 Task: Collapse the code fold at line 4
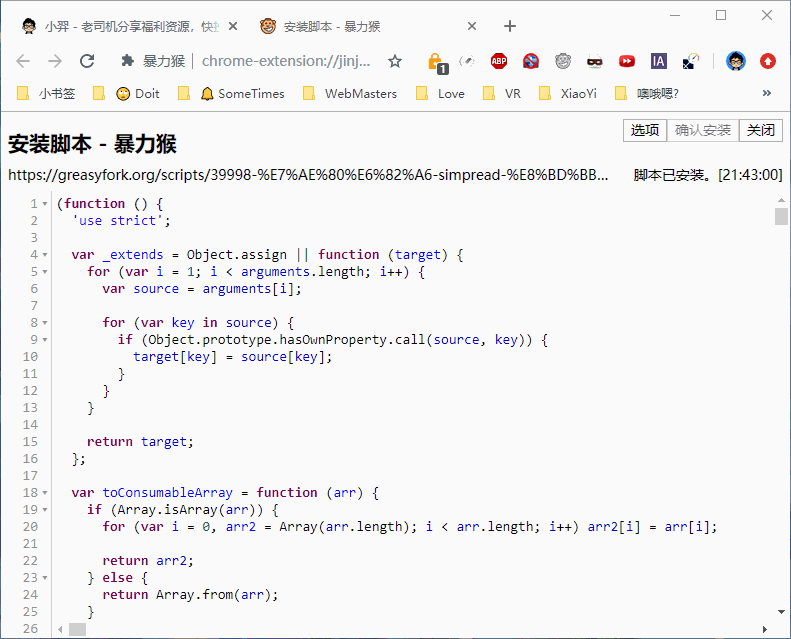[45, 255]
